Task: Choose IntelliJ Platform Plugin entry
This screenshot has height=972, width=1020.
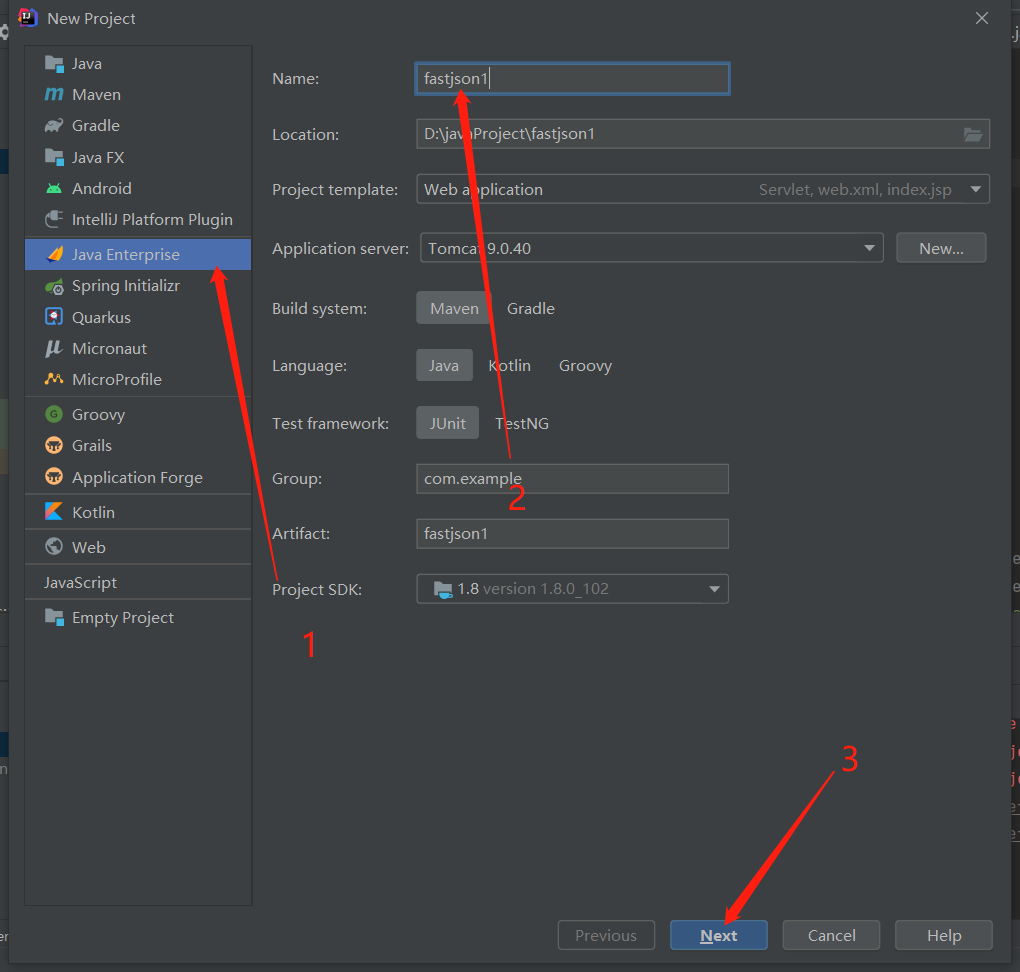Action: (138, 219)
